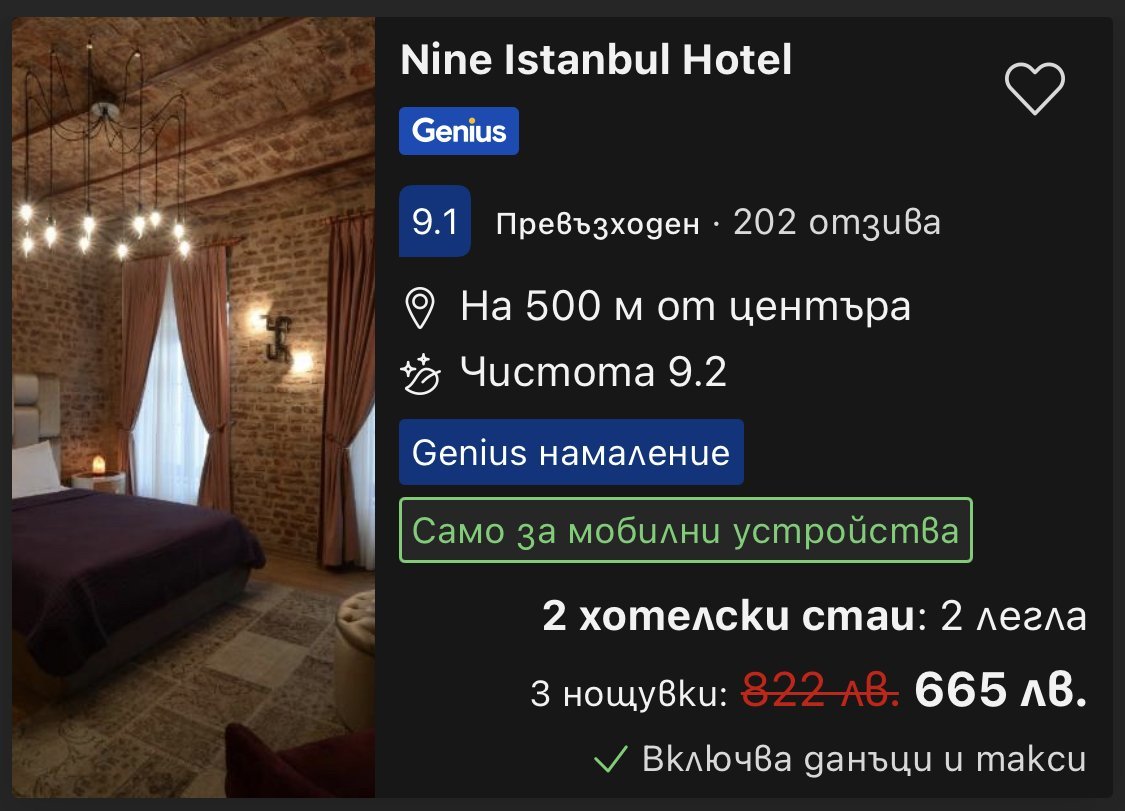
Task: Open the hotel room photo
Action: [194, 407]
